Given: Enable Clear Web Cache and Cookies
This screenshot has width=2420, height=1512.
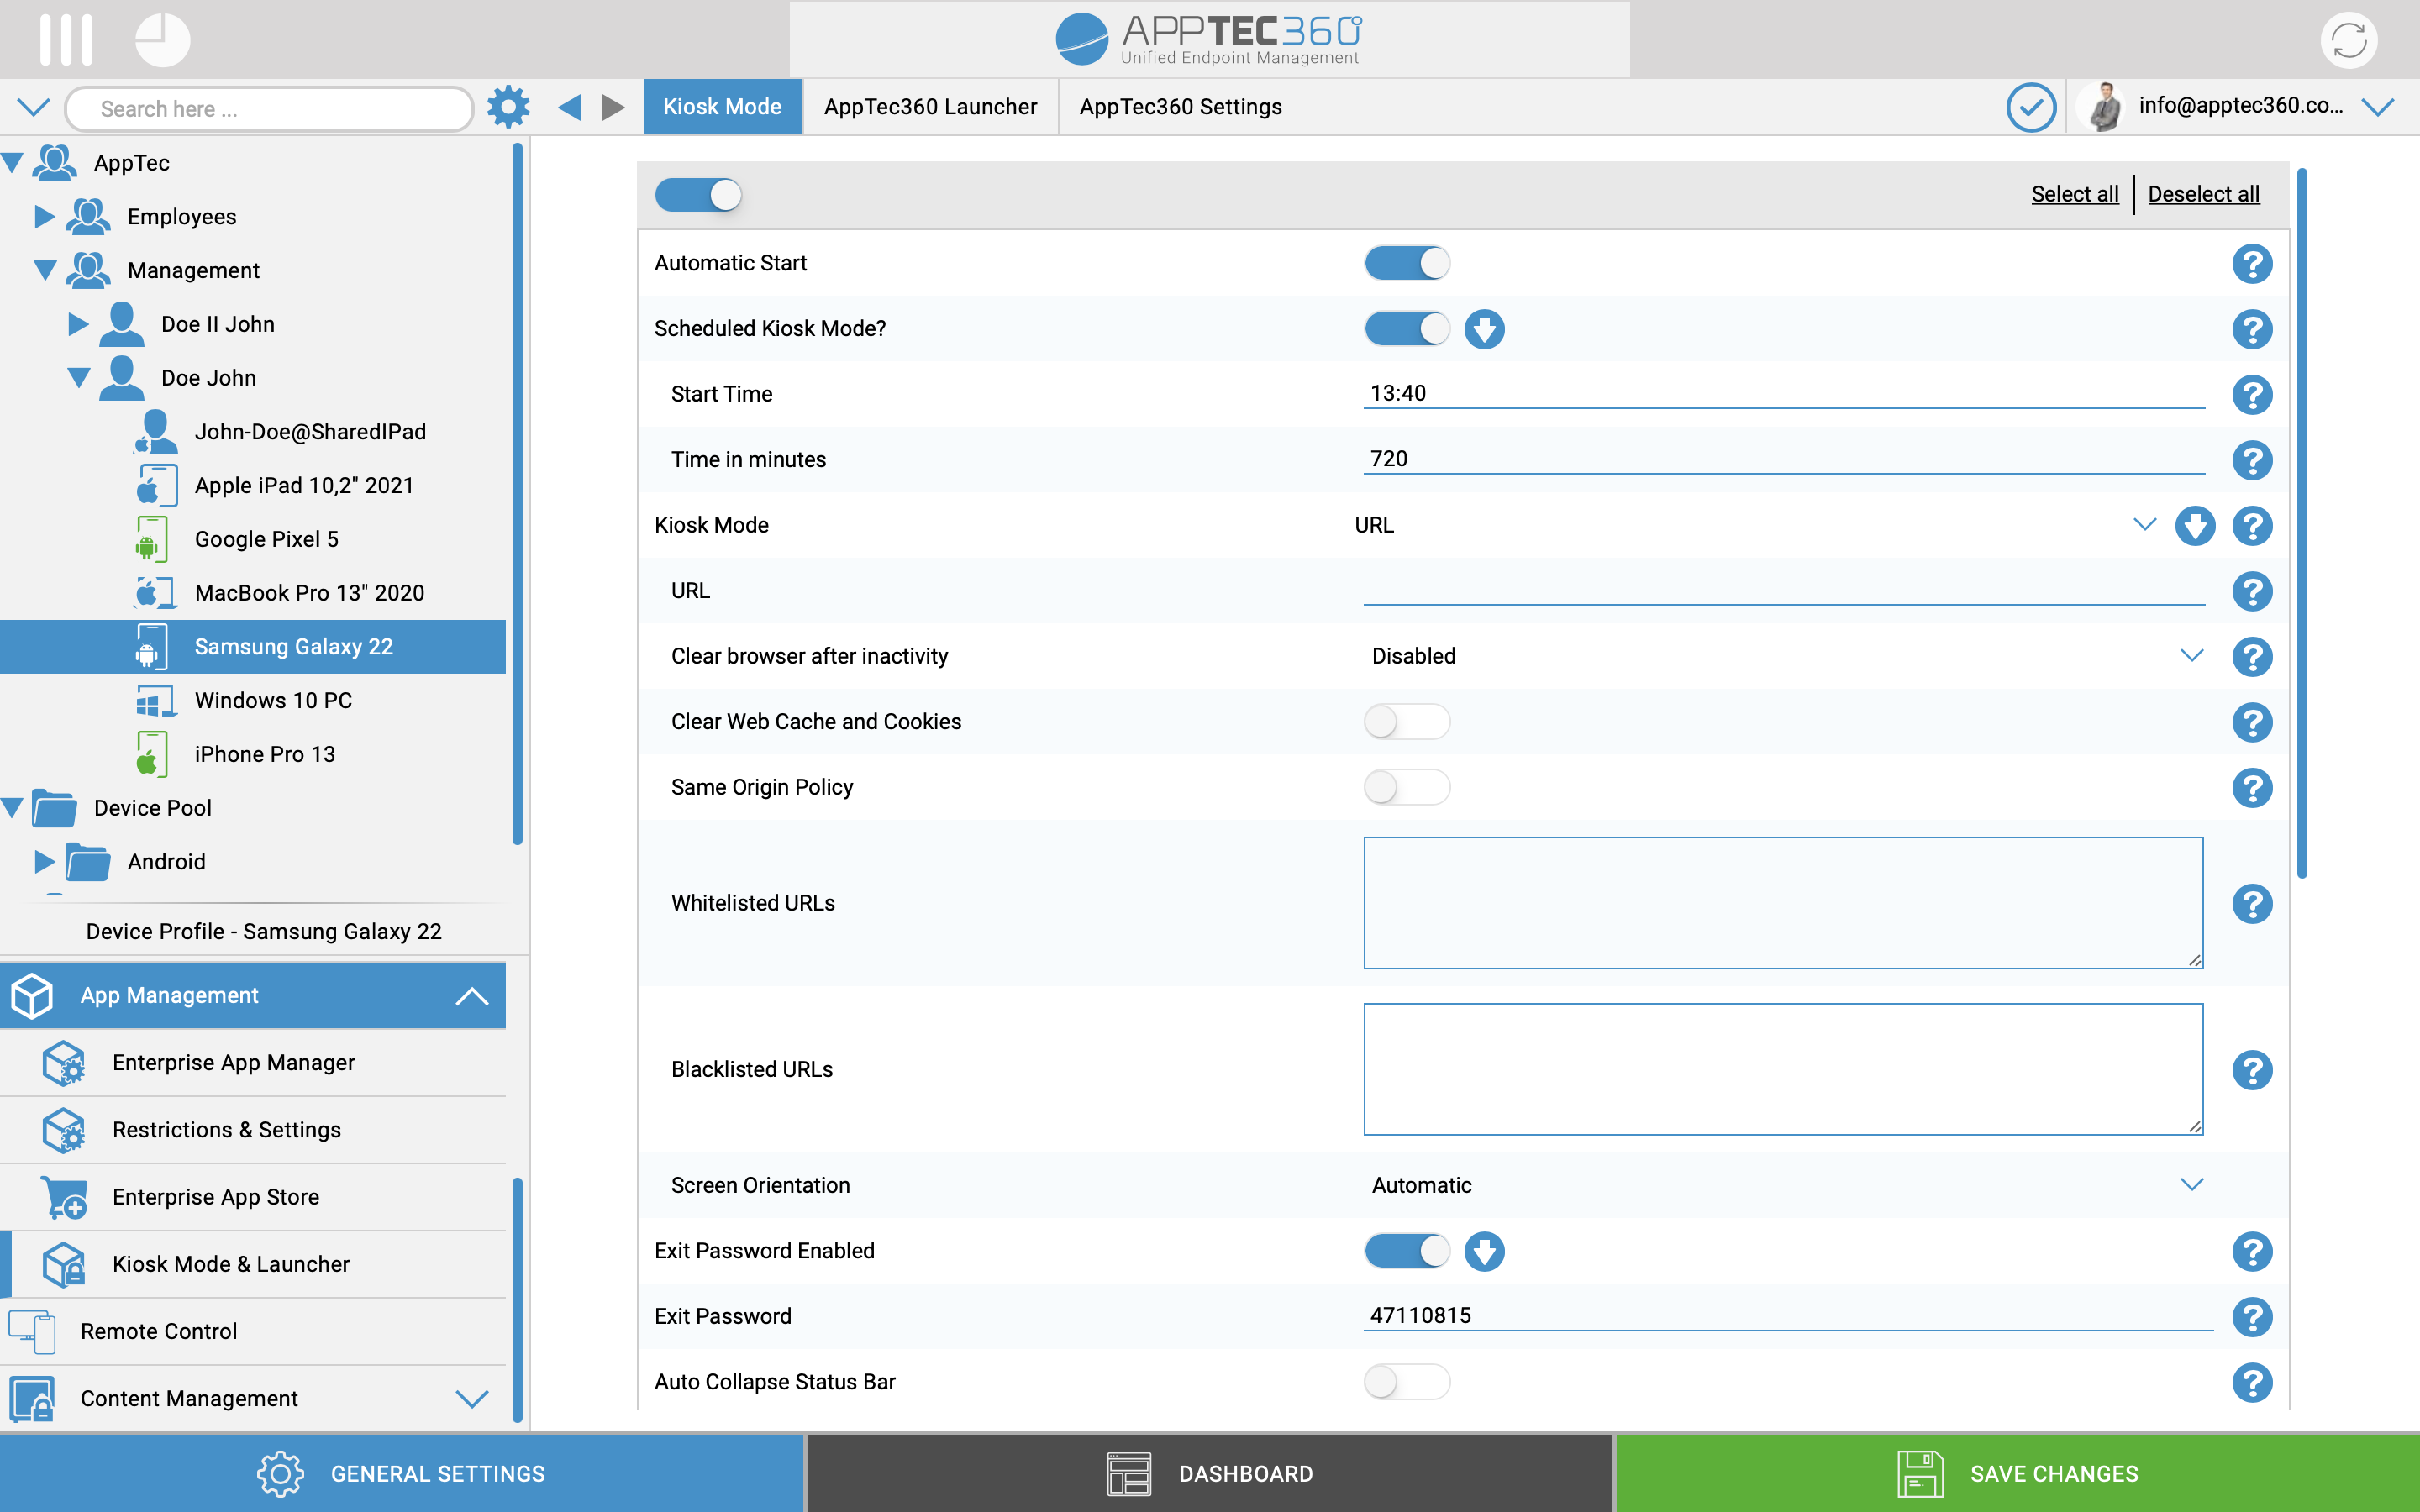Looking at the screenshot, I should [x=1406, y=721].
